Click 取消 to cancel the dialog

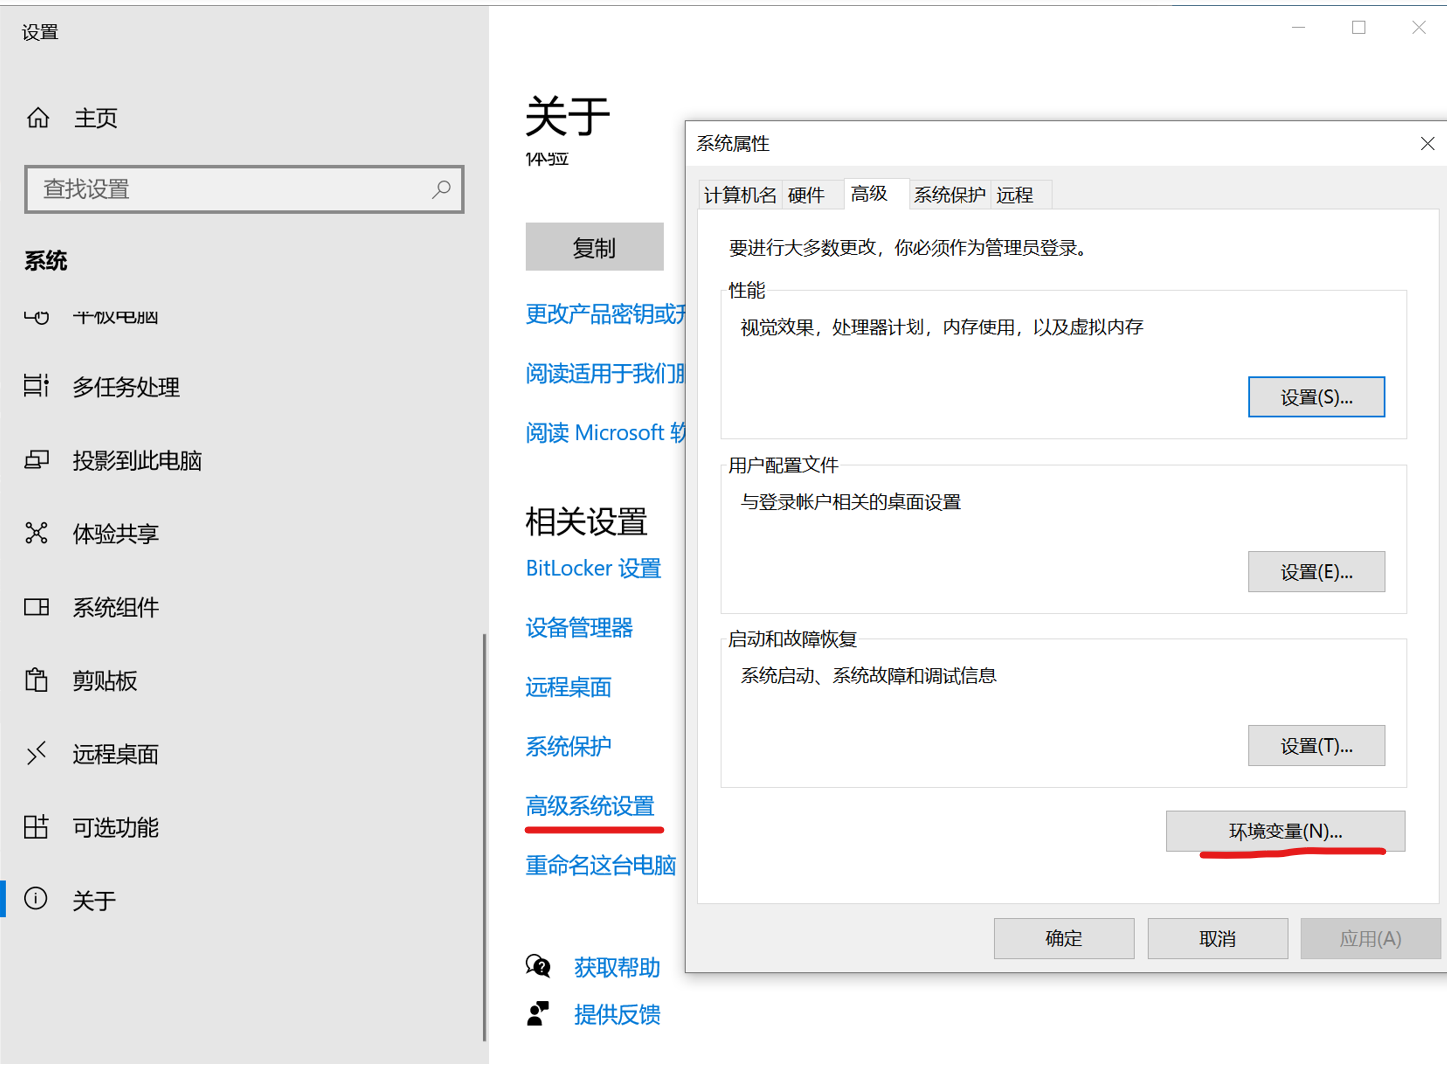pos(1217,938)
